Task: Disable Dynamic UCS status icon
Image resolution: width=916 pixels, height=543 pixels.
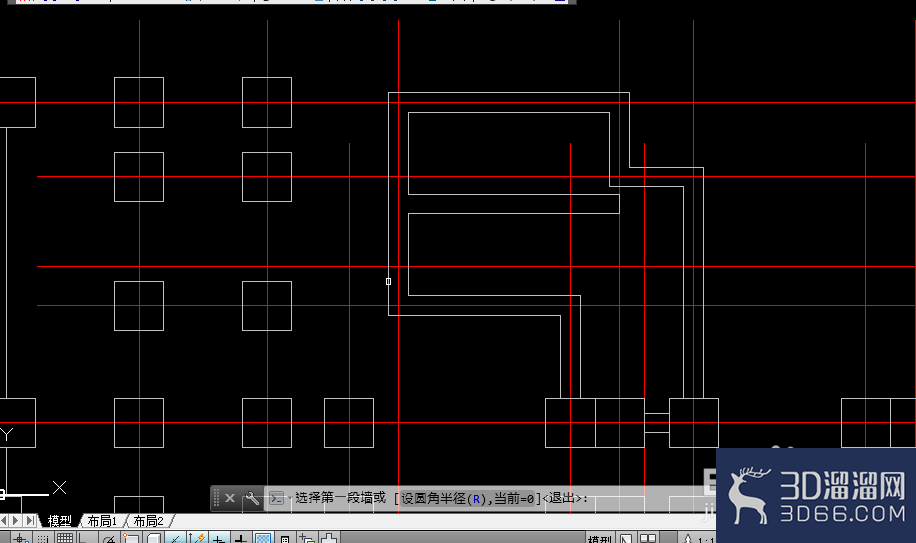Action: (197, 538)
